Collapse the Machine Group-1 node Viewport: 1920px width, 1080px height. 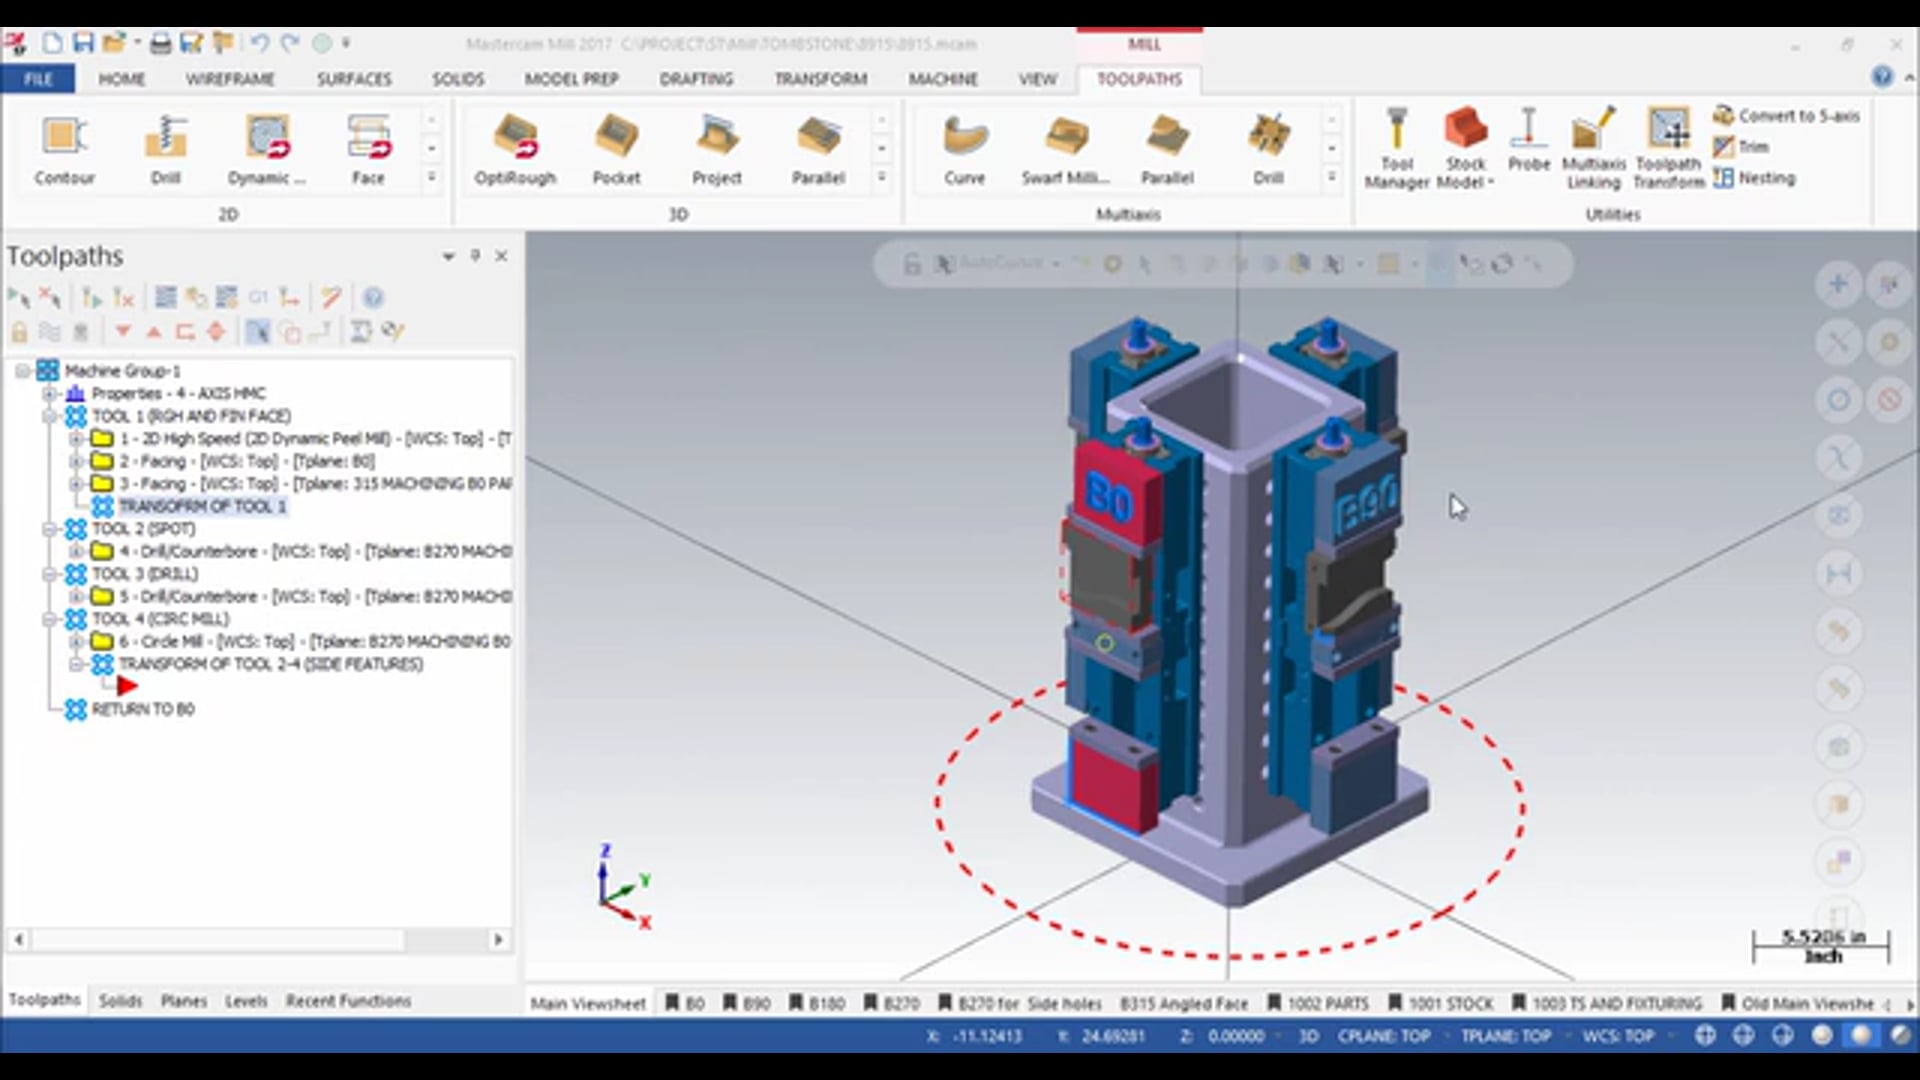[x=22, y=371]
